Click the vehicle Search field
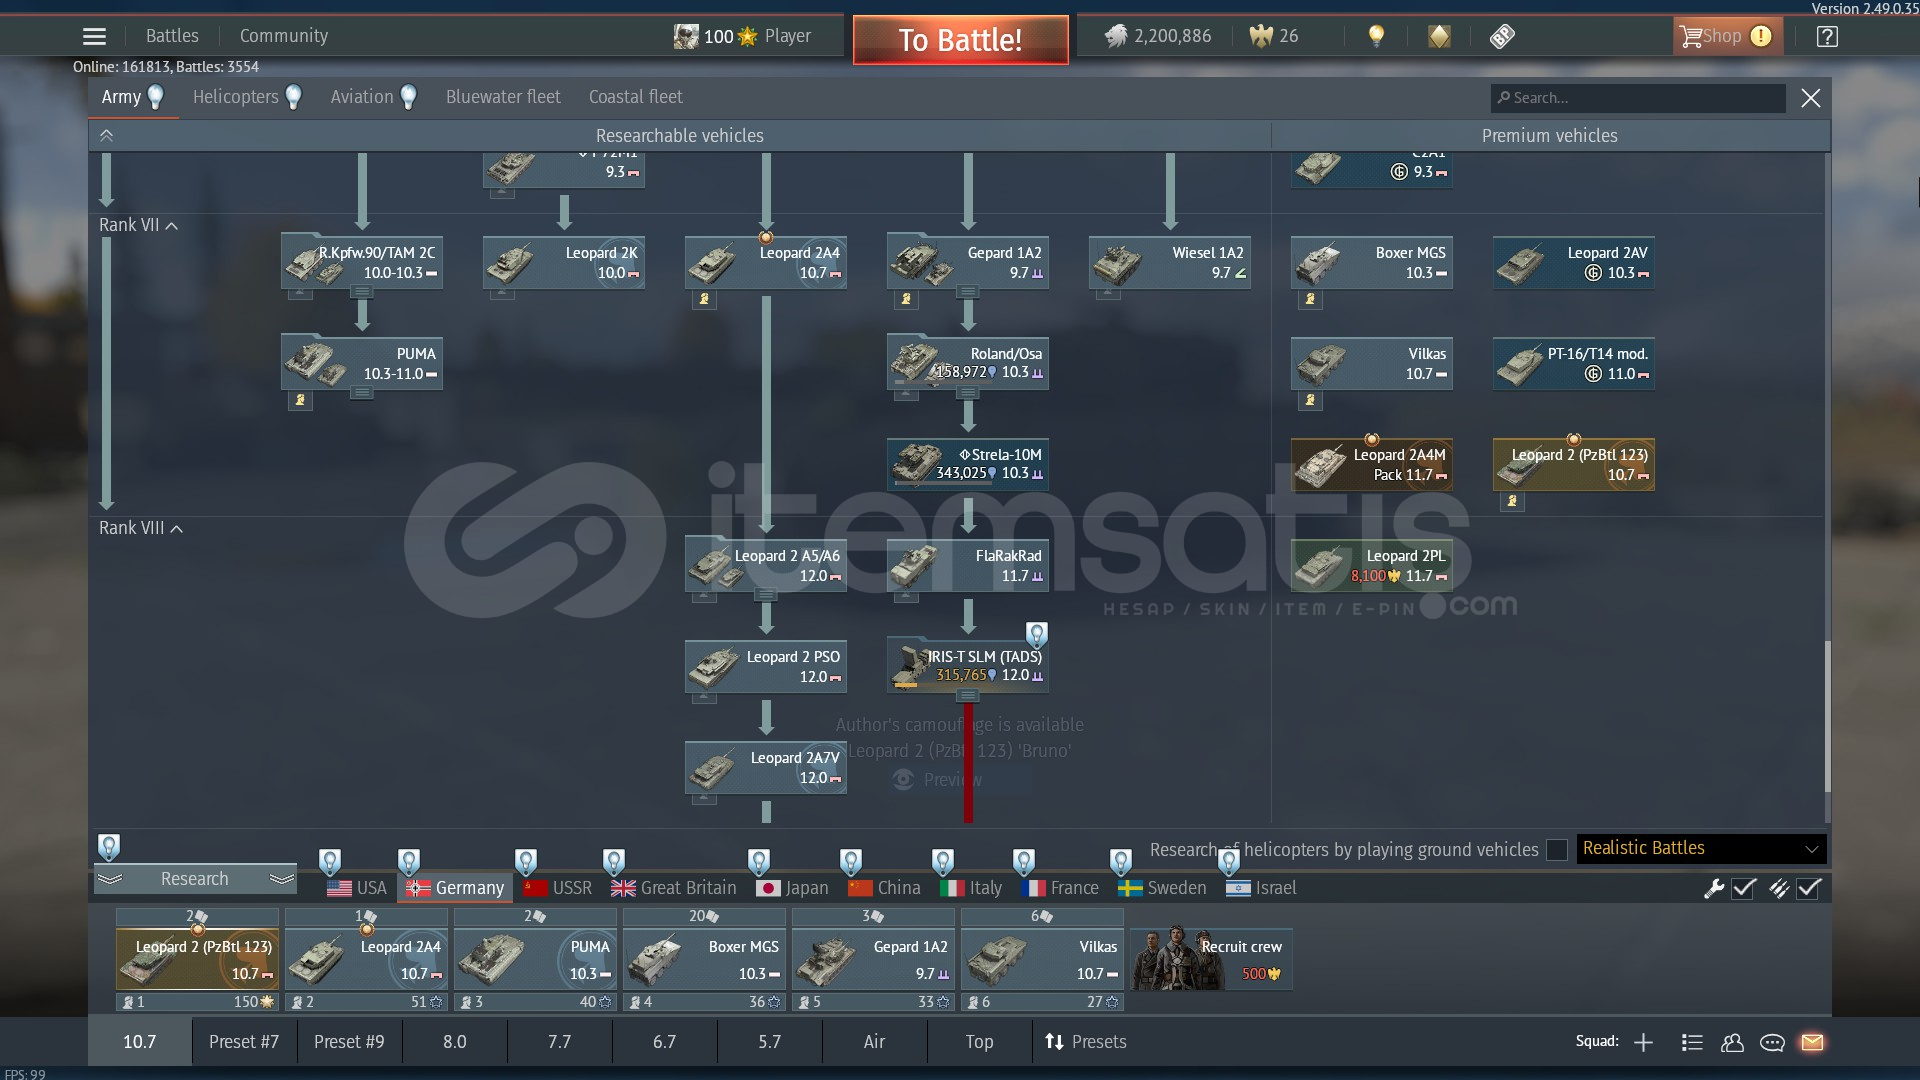 pyautogui.click(x=1640, y=98)
